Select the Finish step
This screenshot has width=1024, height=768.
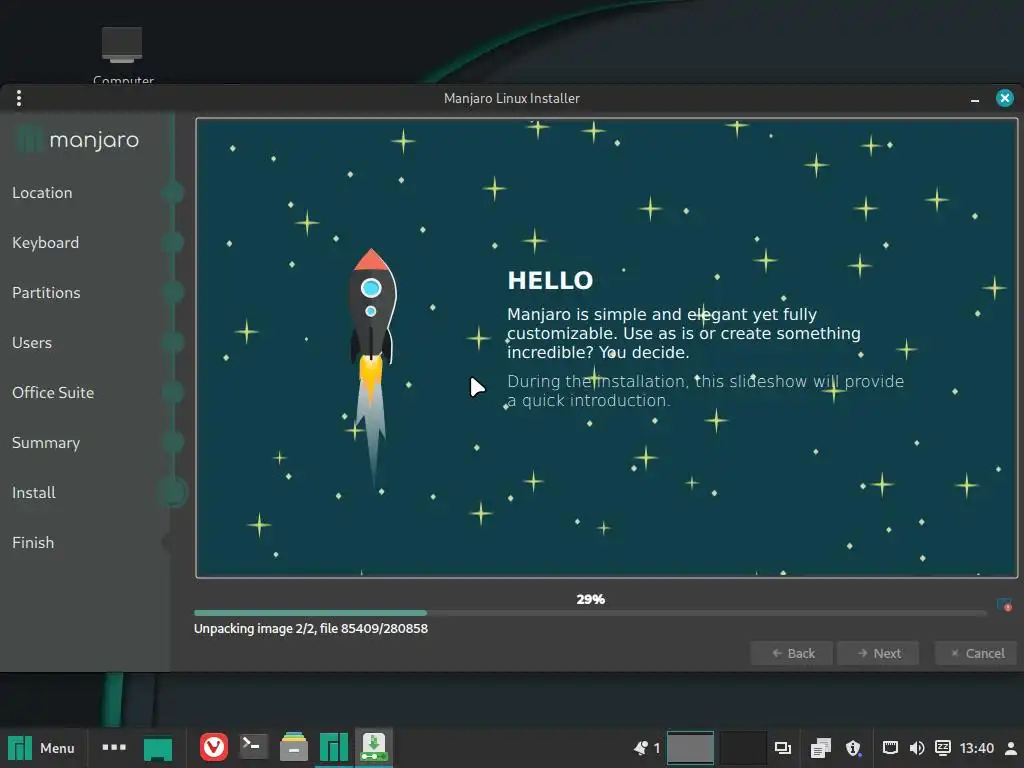point(33,542)
